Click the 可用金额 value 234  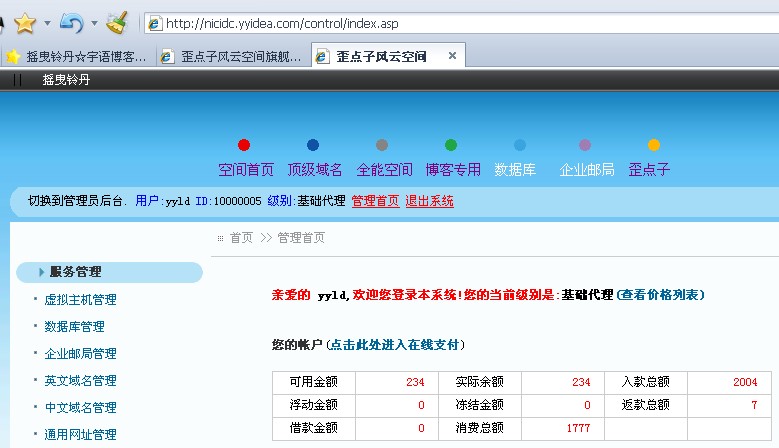[415, 382]
